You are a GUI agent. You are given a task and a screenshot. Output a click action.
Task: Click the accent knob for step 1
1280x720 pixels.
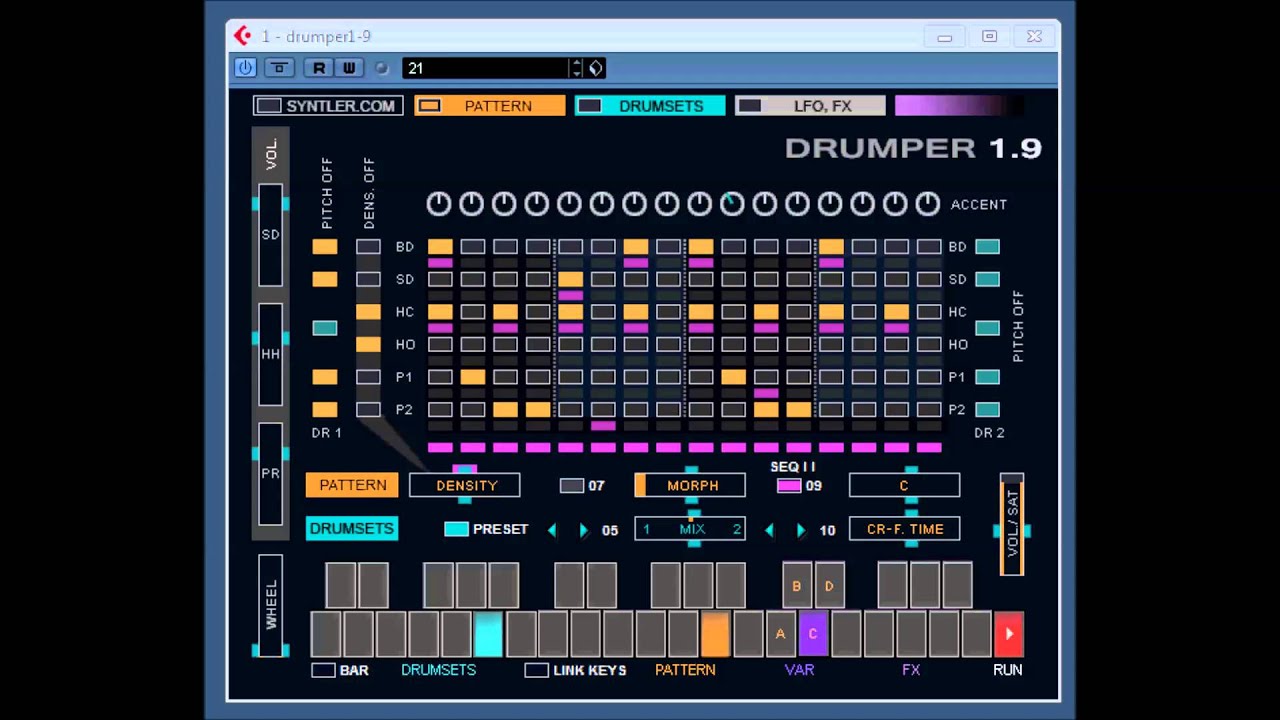pos(439,204)
